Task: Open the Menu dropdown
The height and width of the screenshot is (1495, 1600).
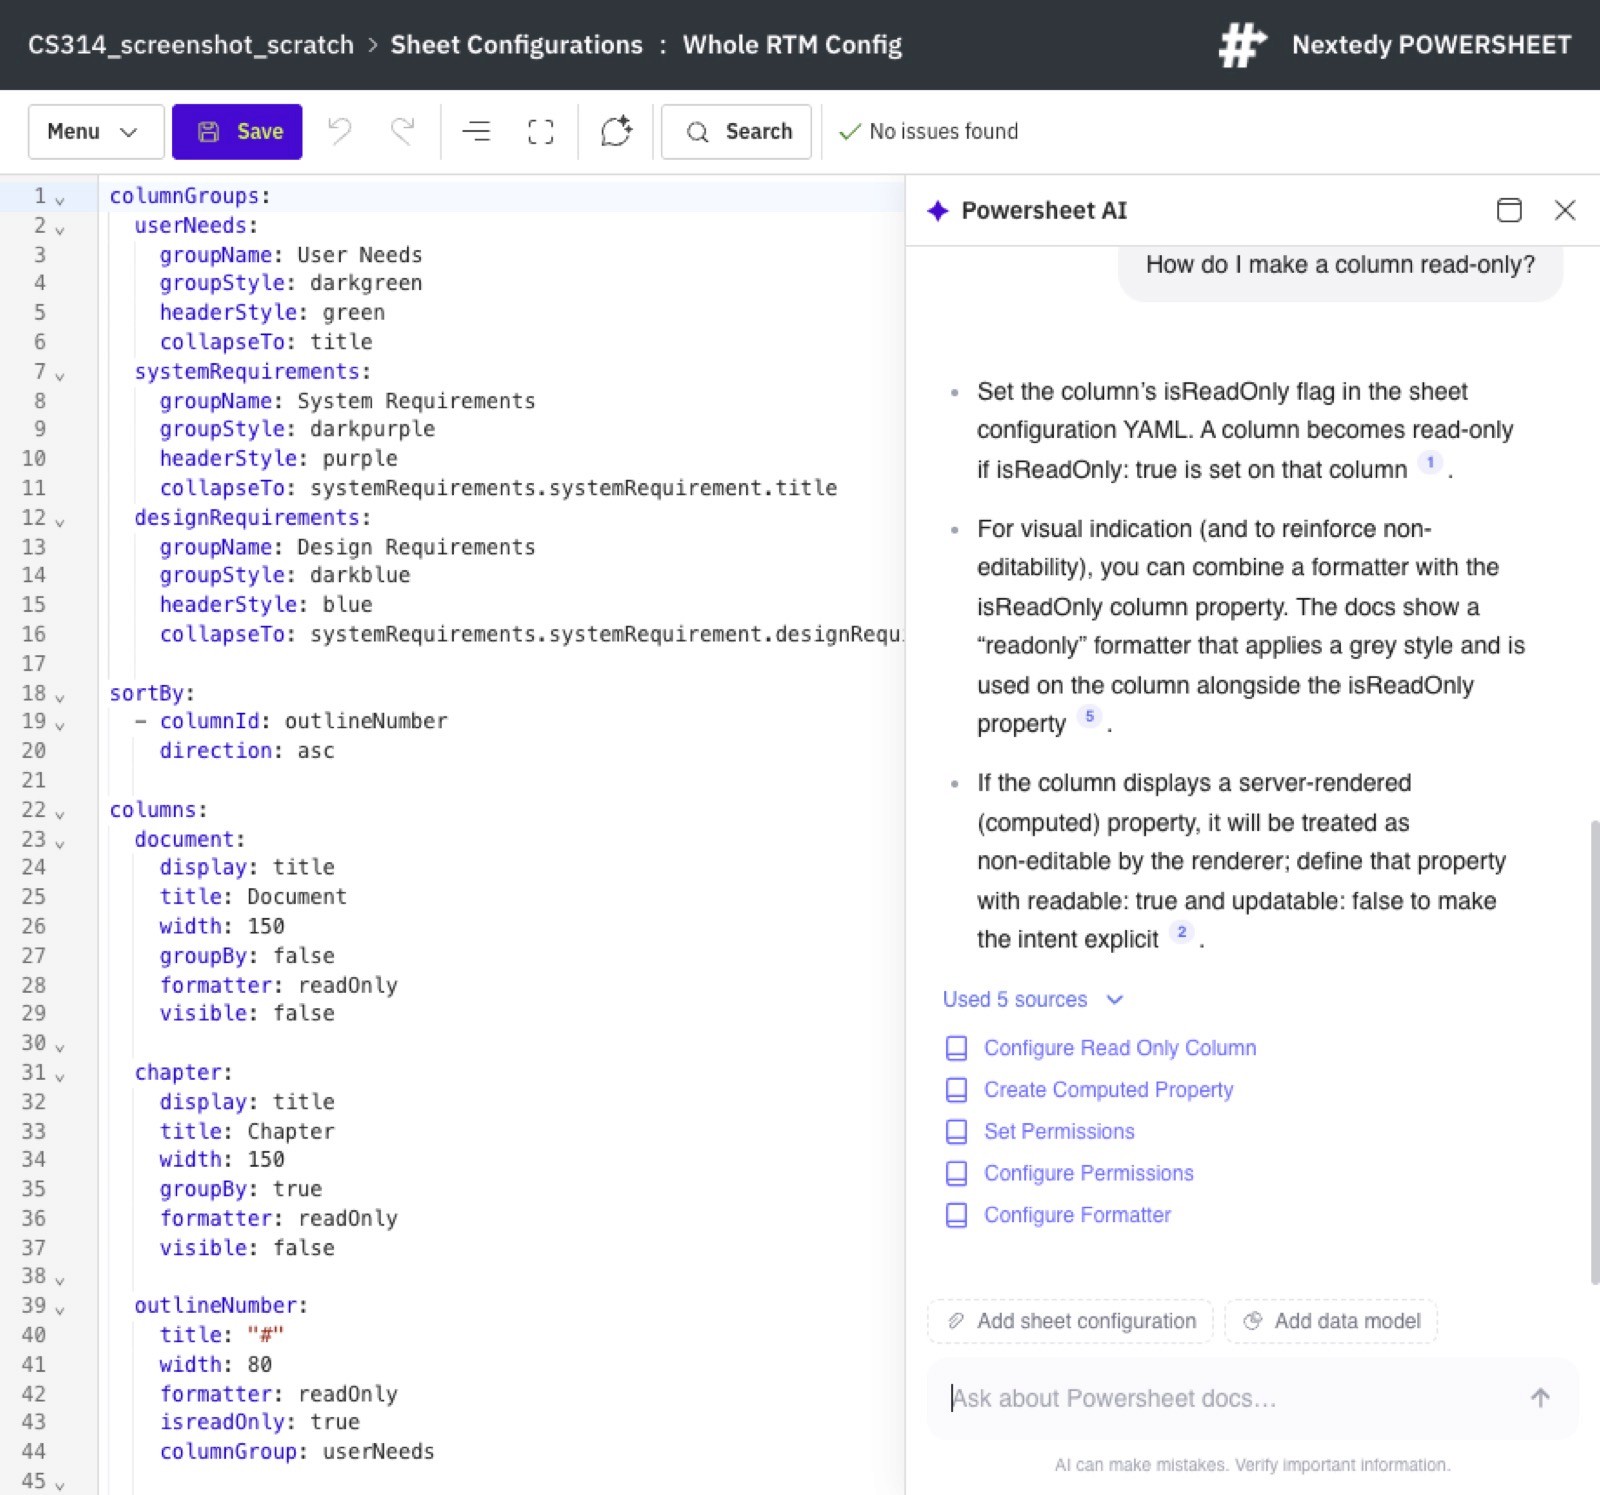Action: [96, 131]
